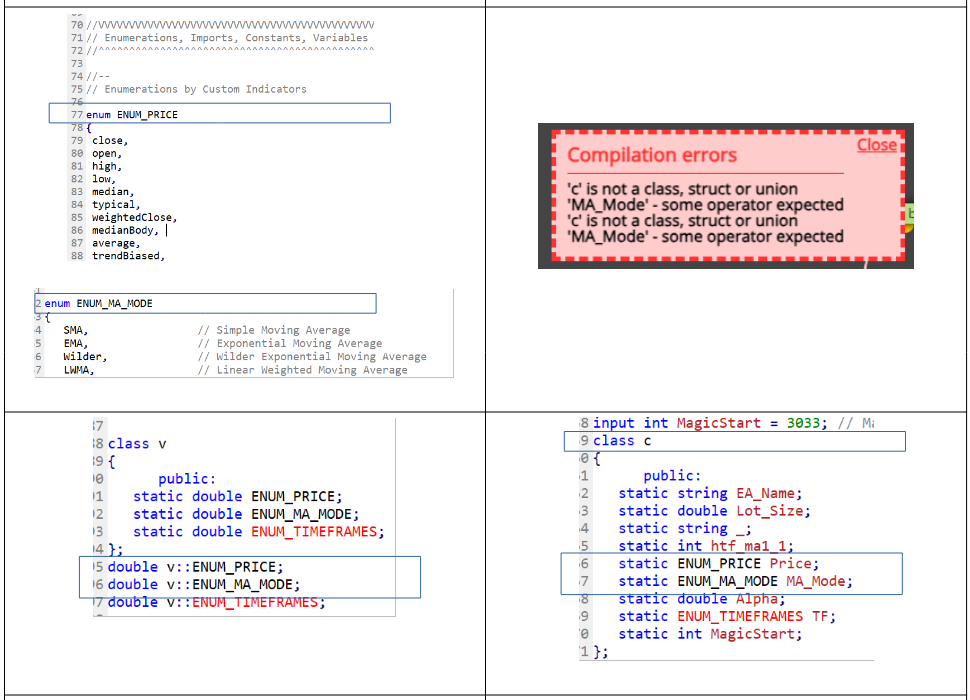Click red 'ENUM_TIMEFRAMES' in class v
This screenshot has height=700, width=970.
pos(314,532)
